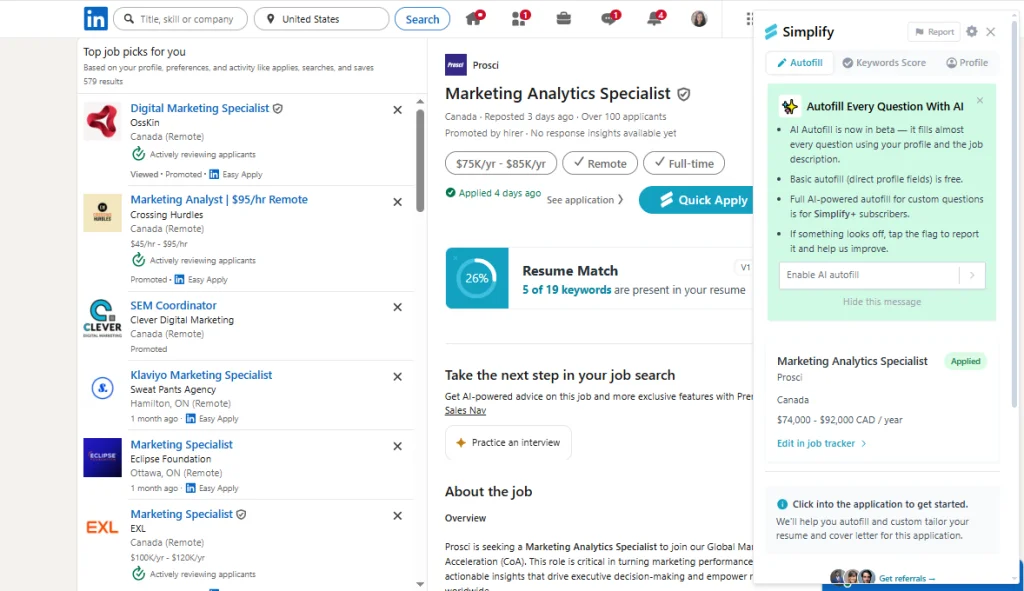Click the Quick Apply button

[696, 200]
